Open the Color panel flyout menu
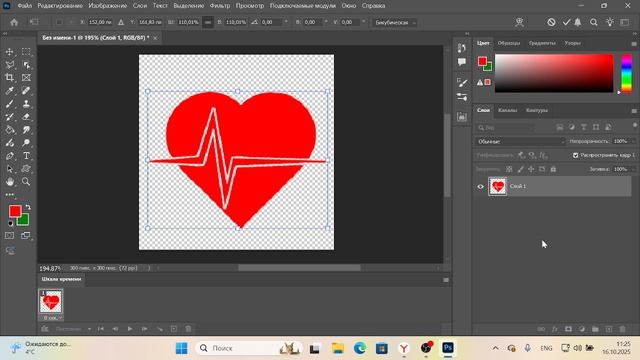The image size is (640, 360). pyautogui.click(x=634, y=43)
